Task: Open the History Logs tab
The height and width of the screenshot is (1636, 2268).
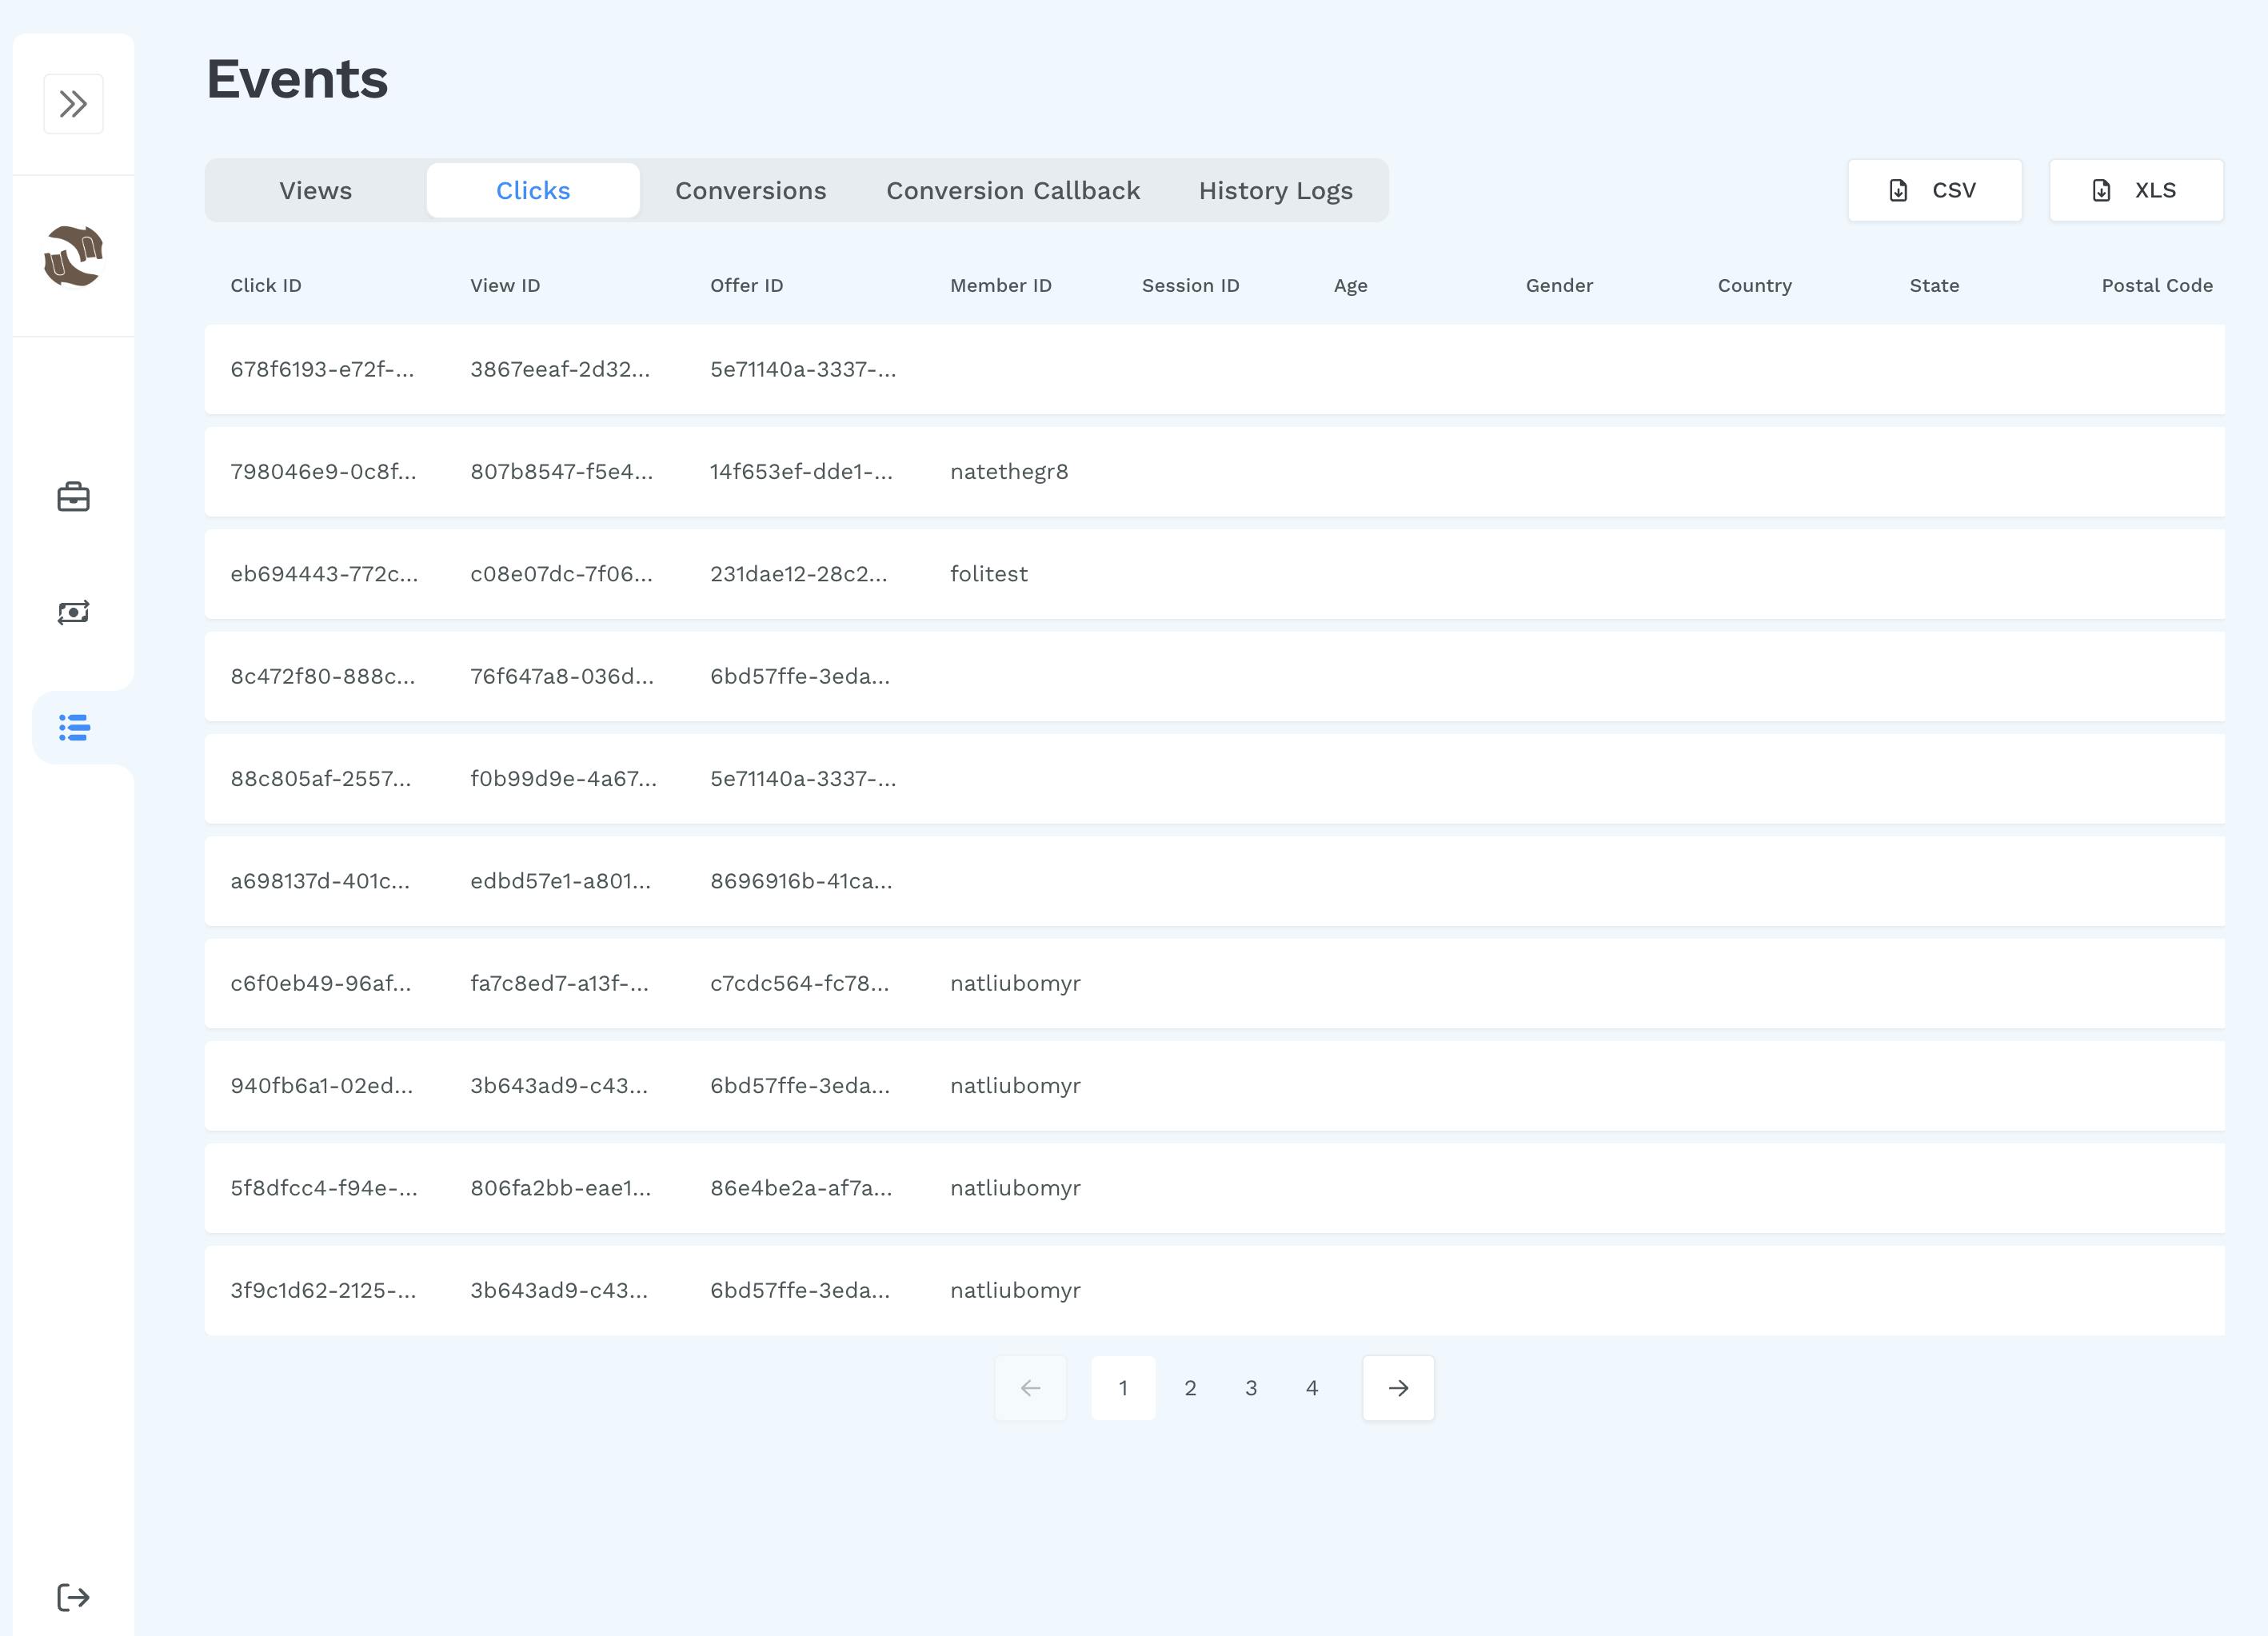Action: click(1276, 190)
